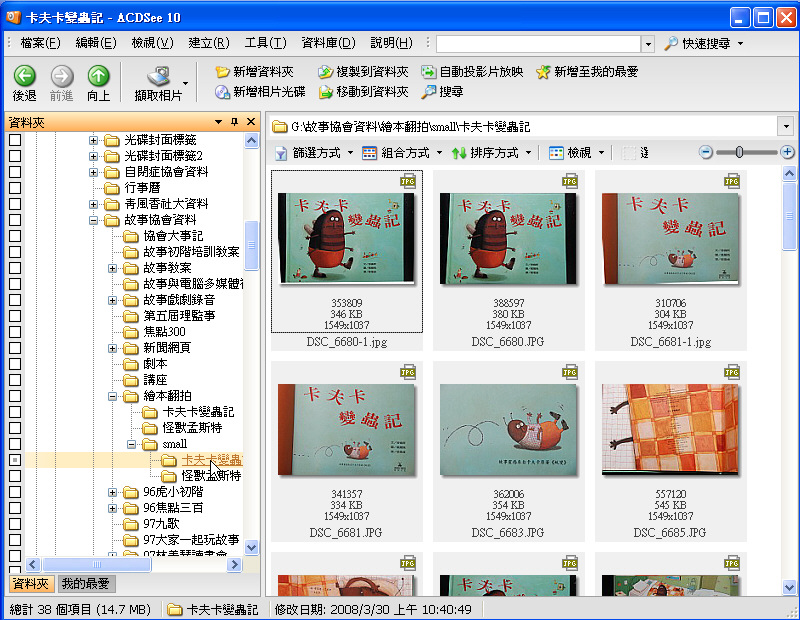Image resolution: width=800 pixels, height=620 pixels.
Task: Switch to the 我的最愛 tab
Action: point(86,583)
